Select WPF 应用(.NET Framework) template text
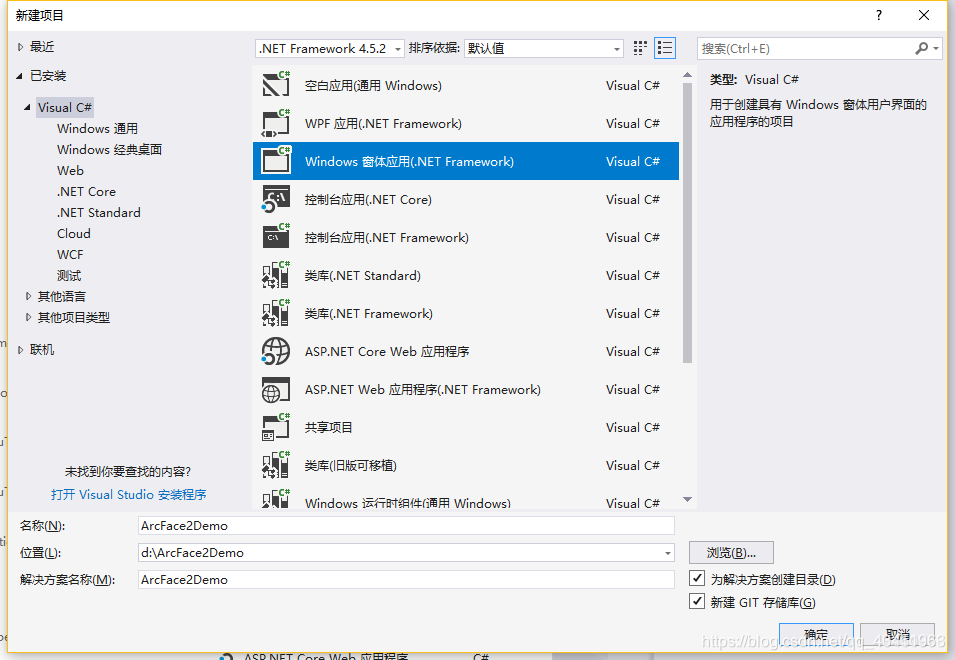The width and height of the screenshot is (955, 660). pyautogui.click(x=383, y=124)
